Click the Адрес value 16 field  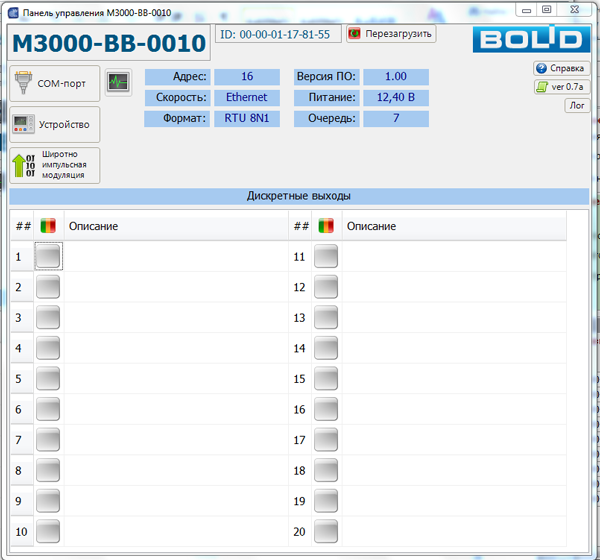pyautogui.click(x=246, y=77)
